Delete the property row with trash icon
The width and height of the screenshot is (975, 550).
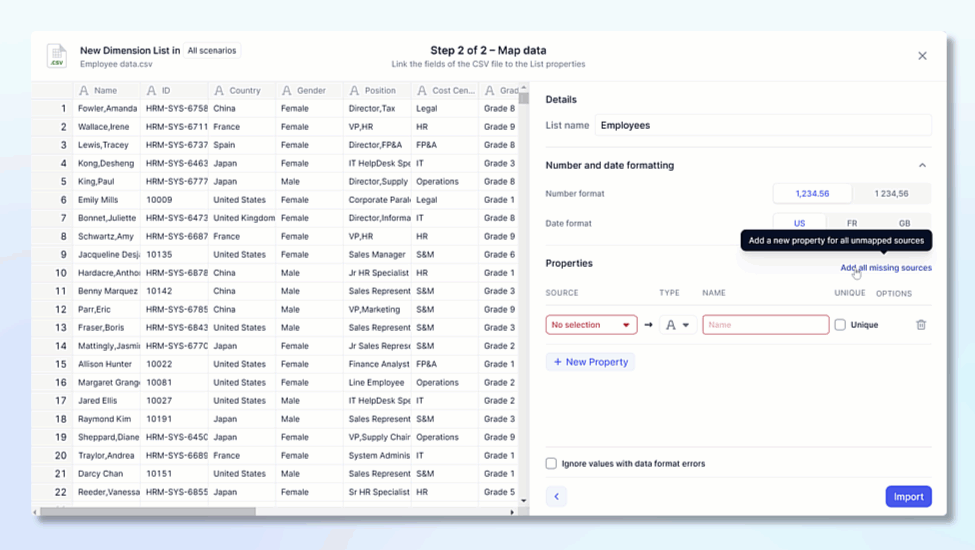tap(921, 324)
